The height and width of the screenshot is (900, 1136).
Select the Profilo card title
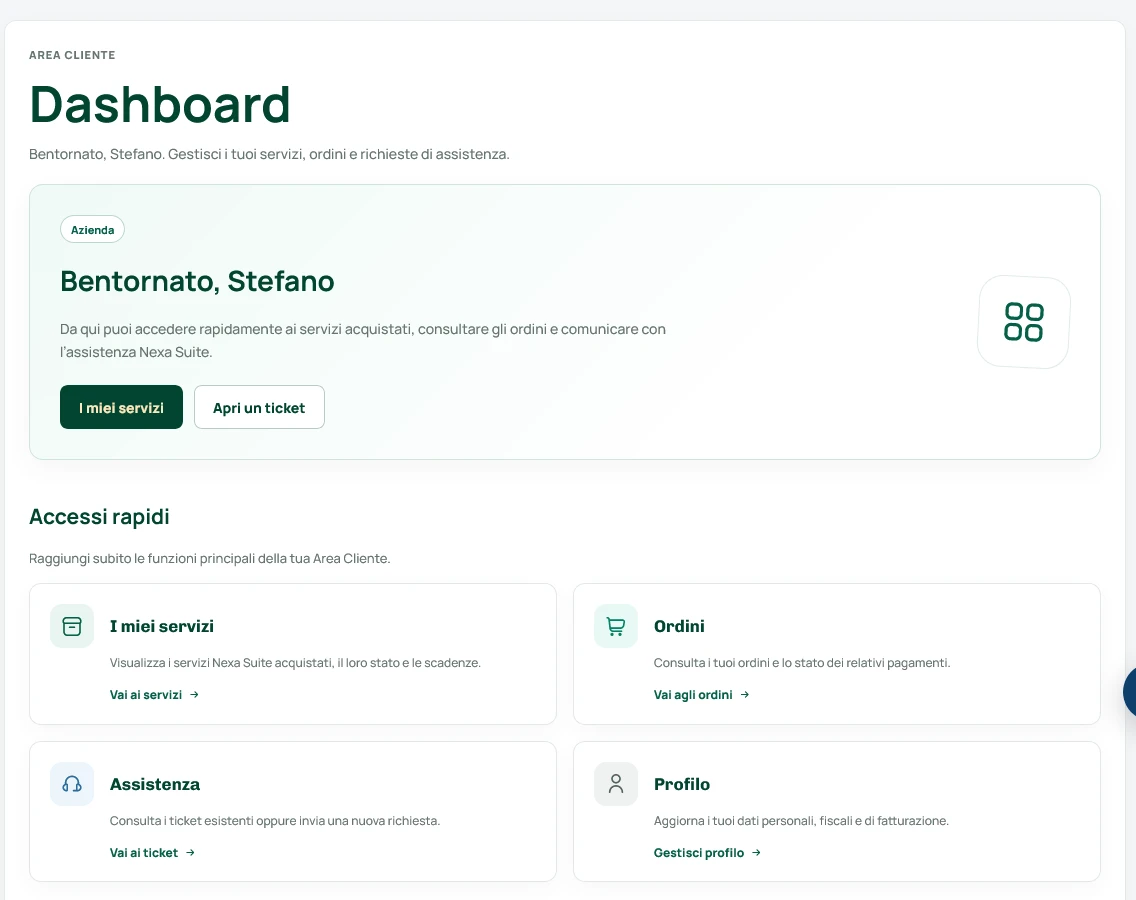682,784
